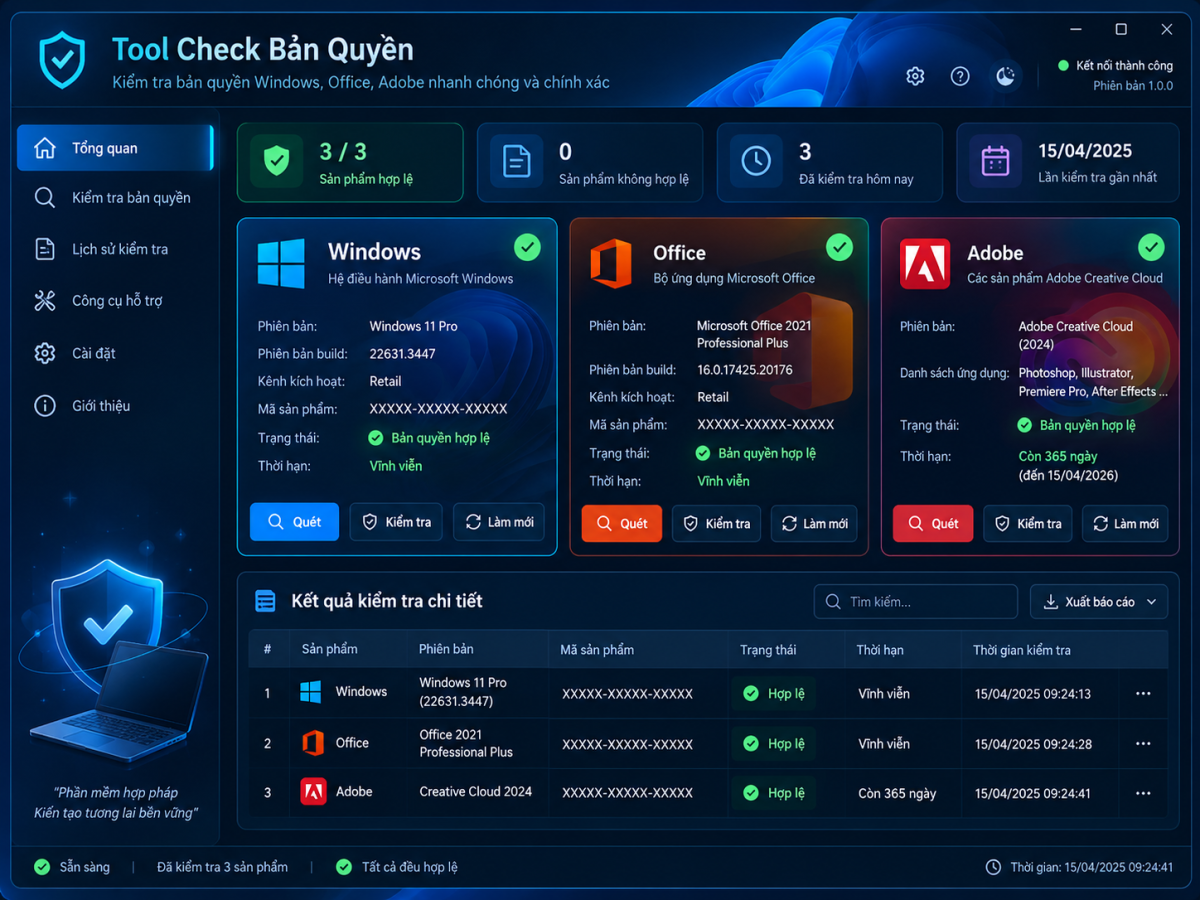
Task: Click Đã kiểm tra 3 sản phẩm status text
Action: [222, 867]
